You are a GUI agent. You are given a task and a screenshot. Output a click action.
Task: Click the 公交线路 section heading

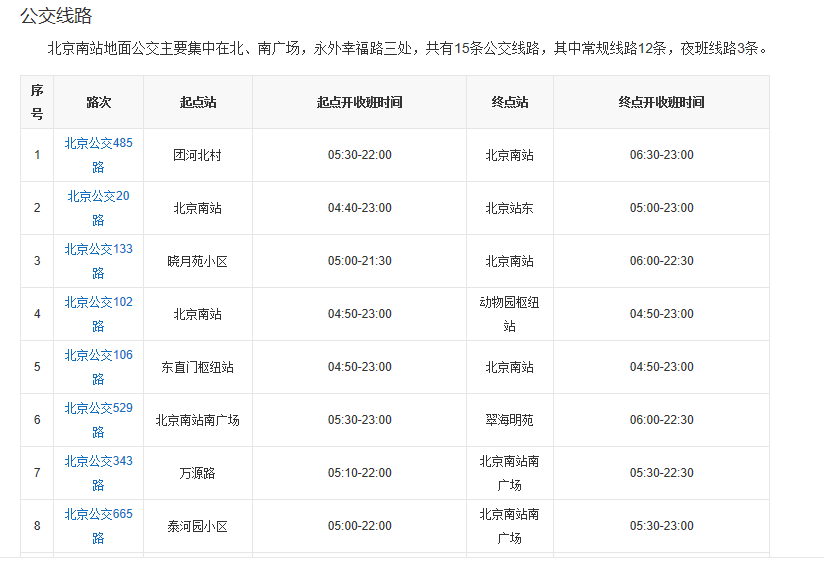[x=56, y=16]
